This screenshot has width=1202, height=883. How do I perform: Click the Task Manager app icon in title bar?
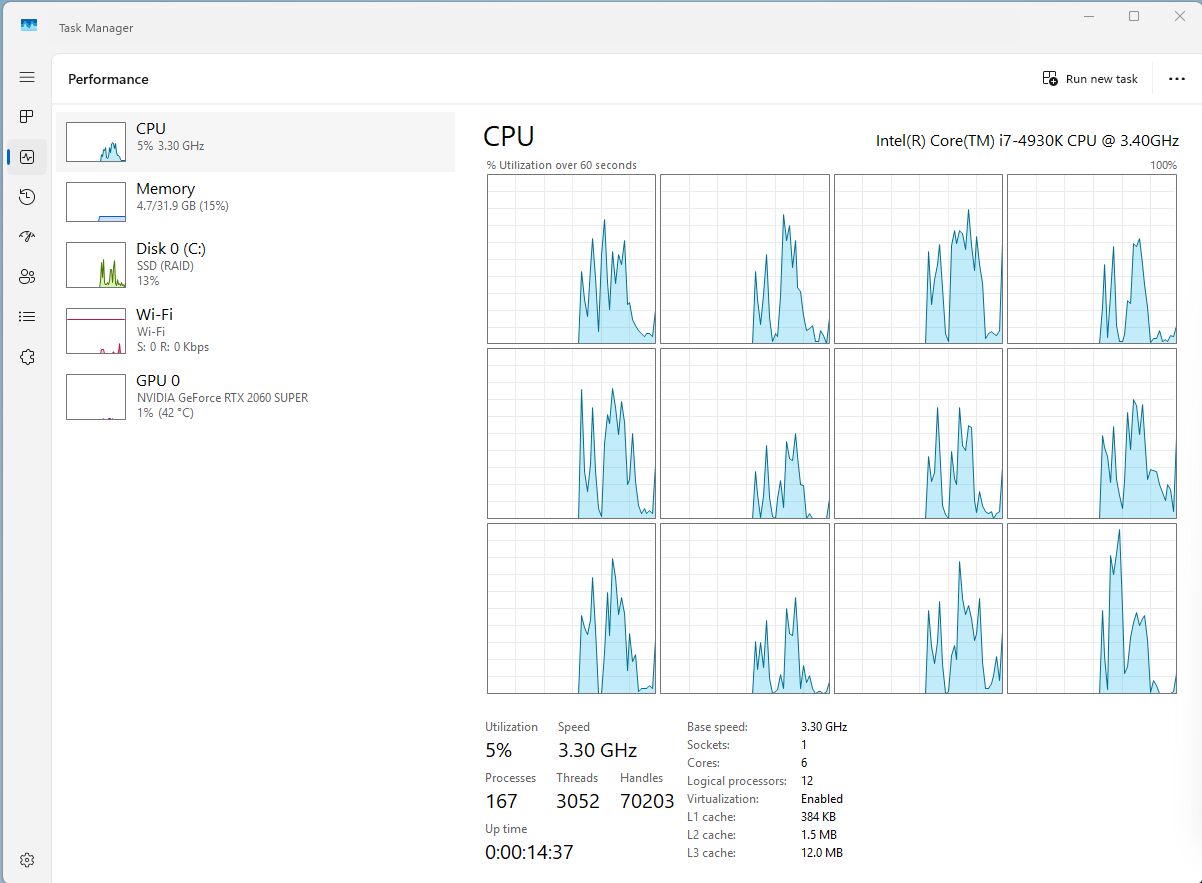click(x=29, y=27)
